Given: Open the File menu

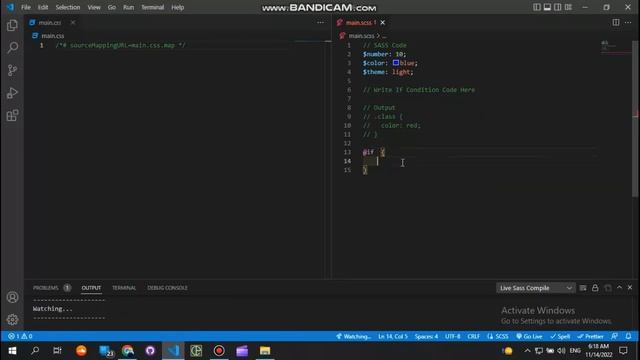Looking at the screenshot, I should click(26, 7).
